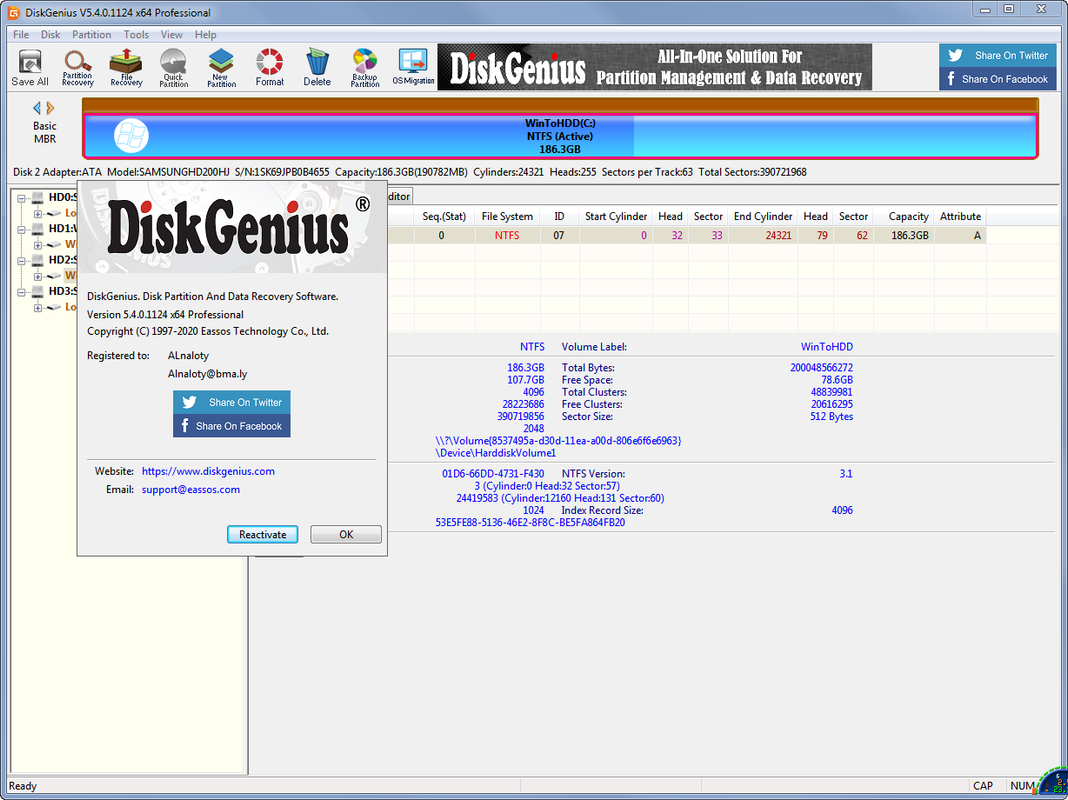
Task: Click the support@eassos.com email link
Action: (x=191, y=490)
